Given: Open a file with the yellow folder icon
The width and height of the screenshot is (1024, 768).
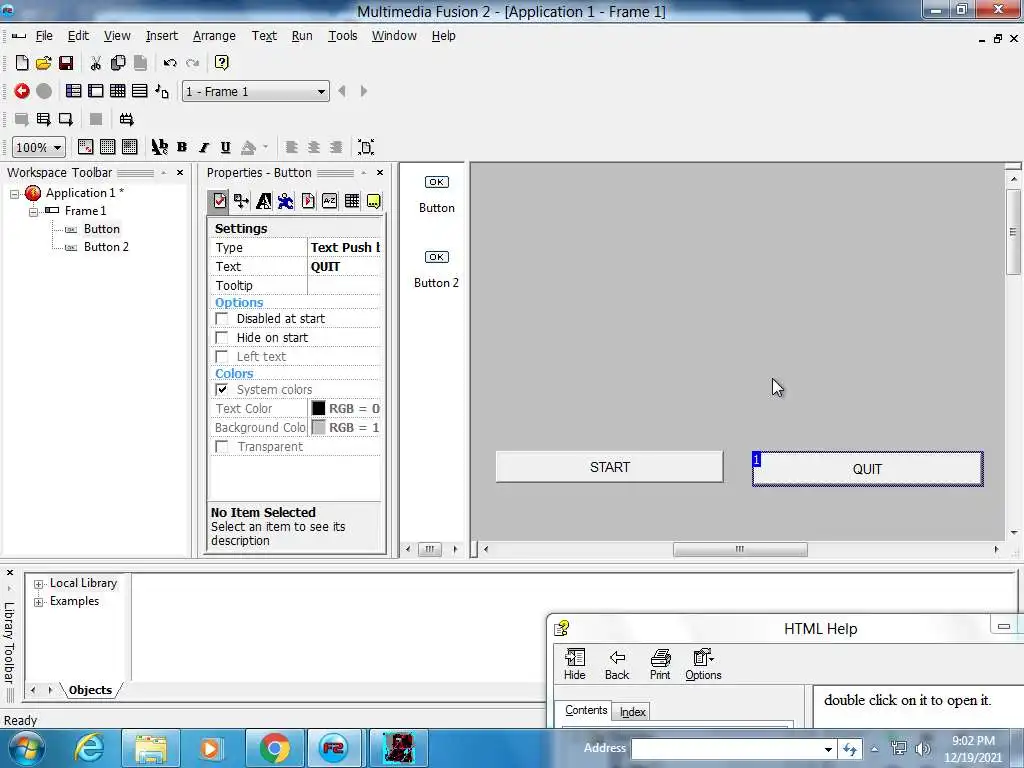Looking at the screenshot, I should coord(44,63).
